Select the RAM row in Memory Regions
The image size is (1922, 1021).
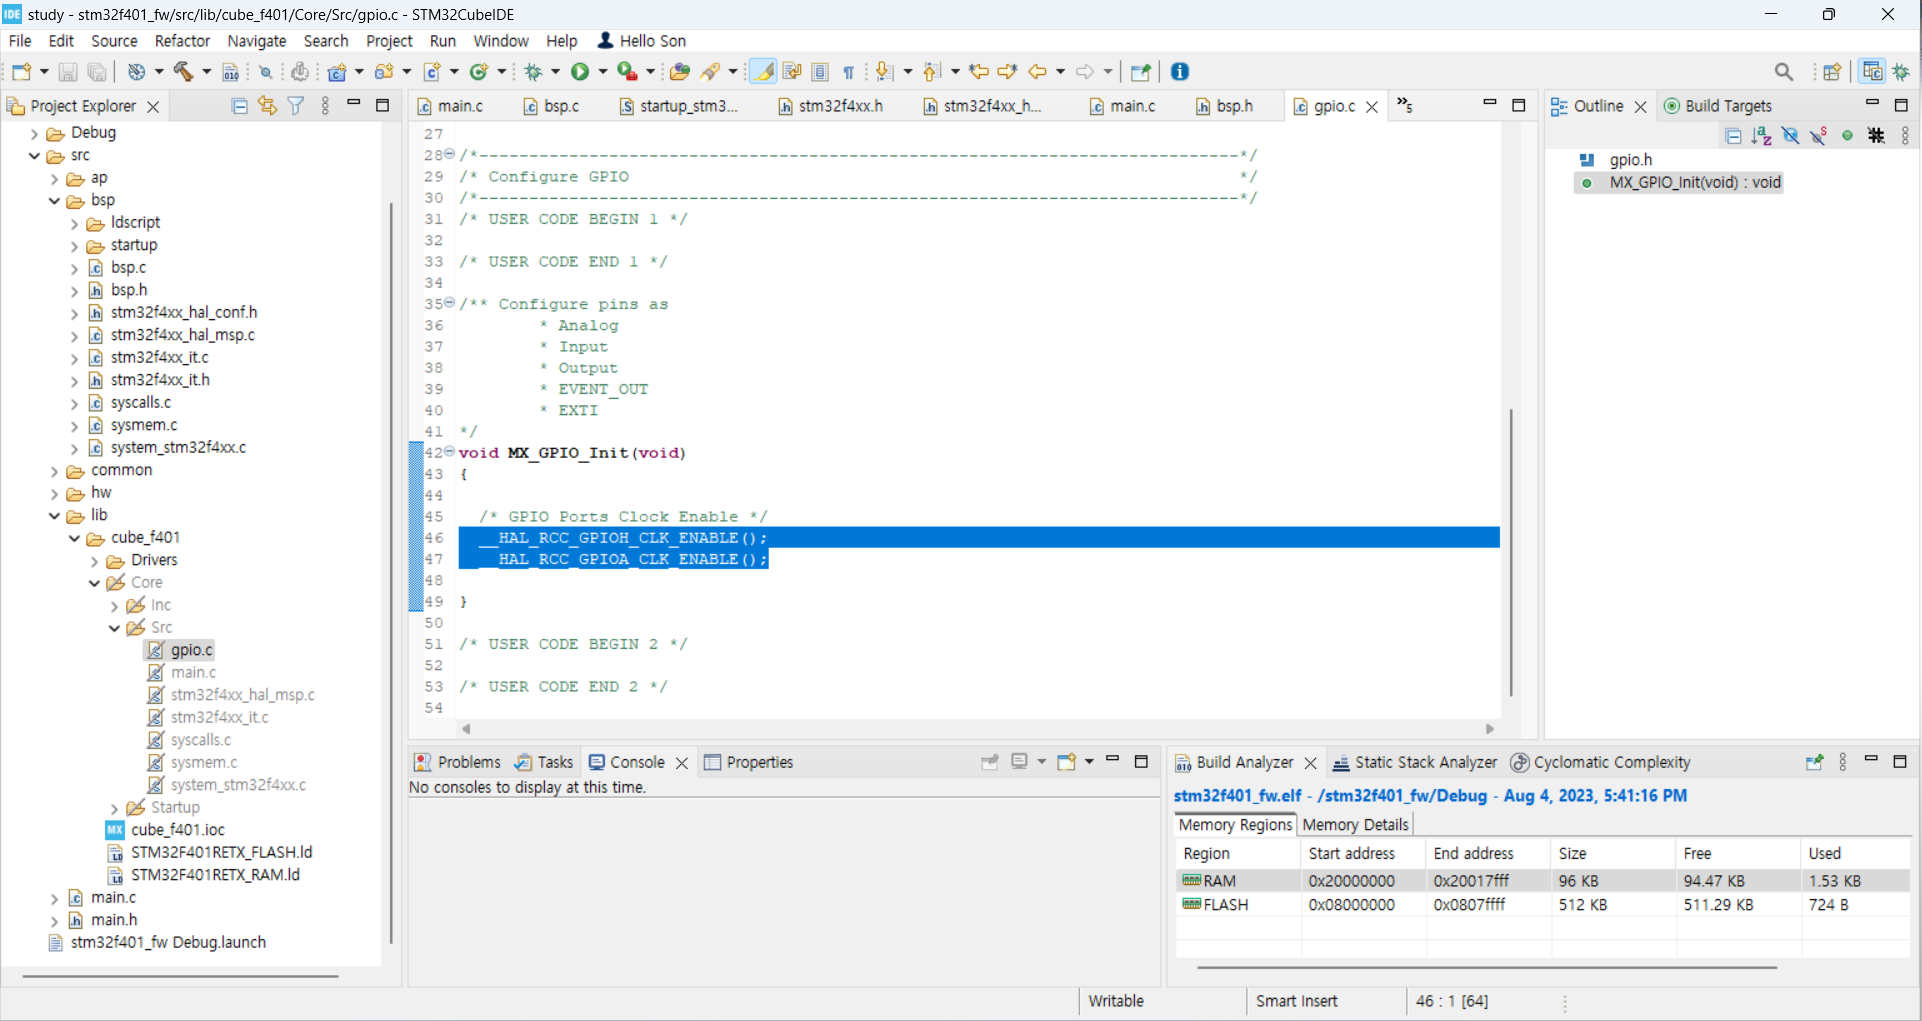(x=1542, y=881)
